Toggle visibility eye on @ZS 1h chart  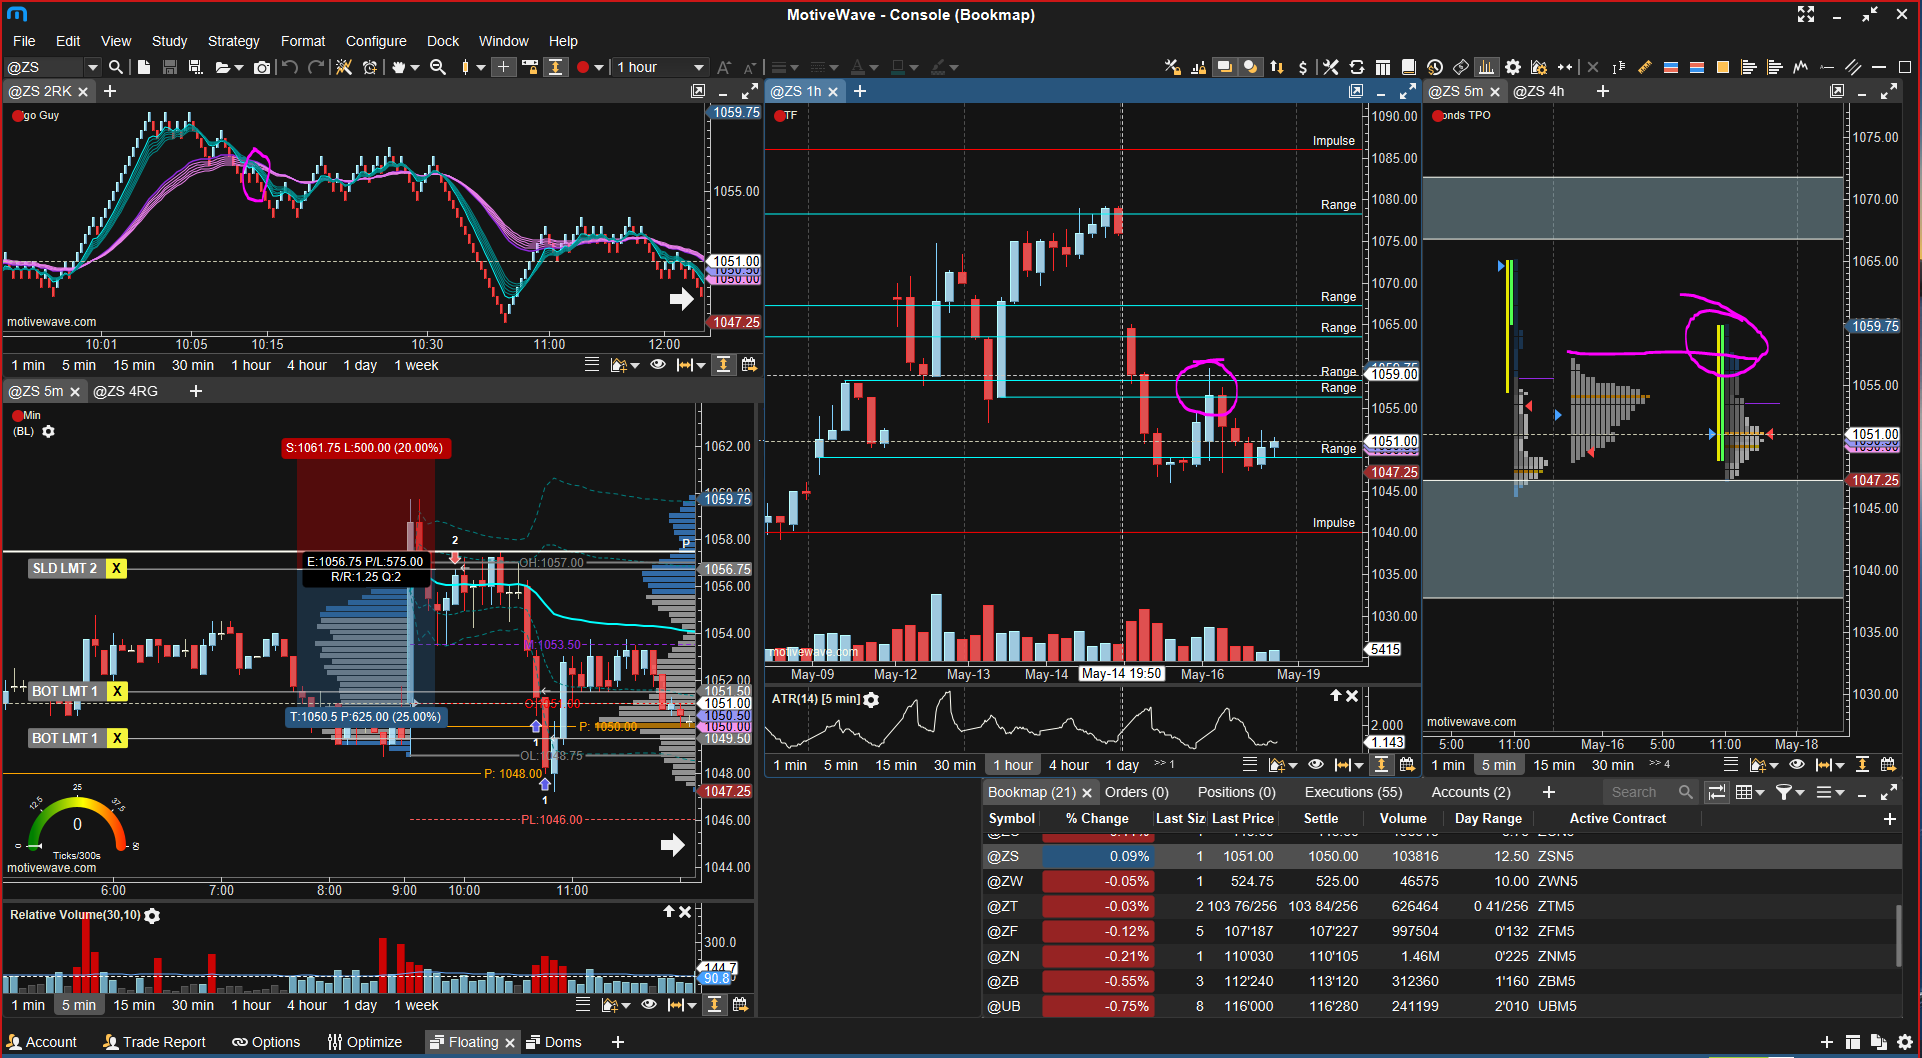click(x=1316, y=765)
